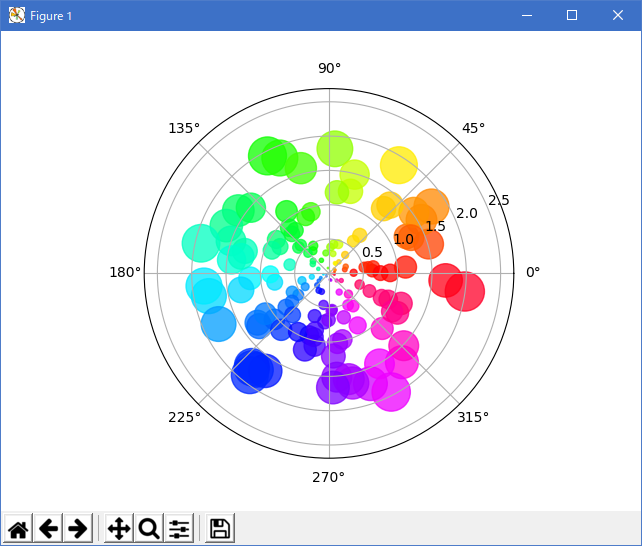The width and height of the screenshot is (642, 546).
Task: Click the 1.5 radial tick label
Action: (x=435, y=226)
